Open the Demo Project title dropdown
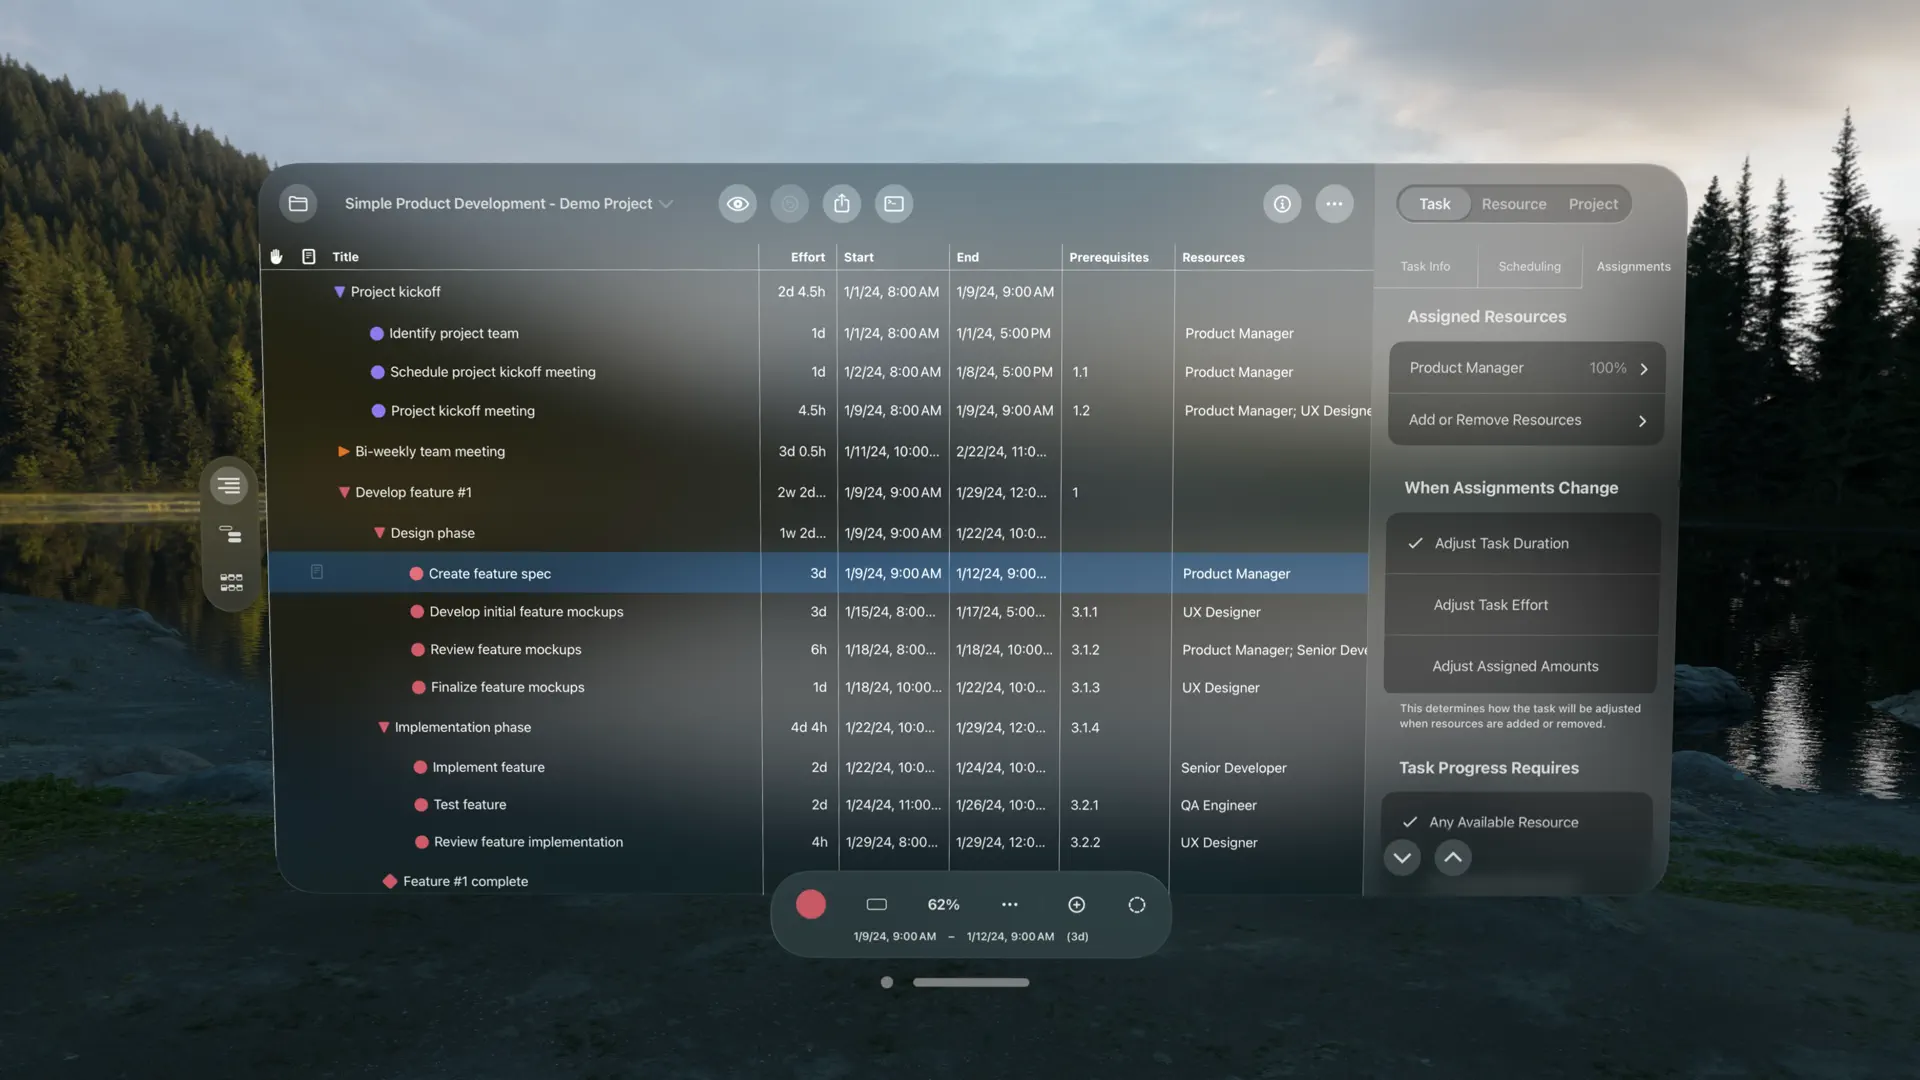 click(666, 203)
